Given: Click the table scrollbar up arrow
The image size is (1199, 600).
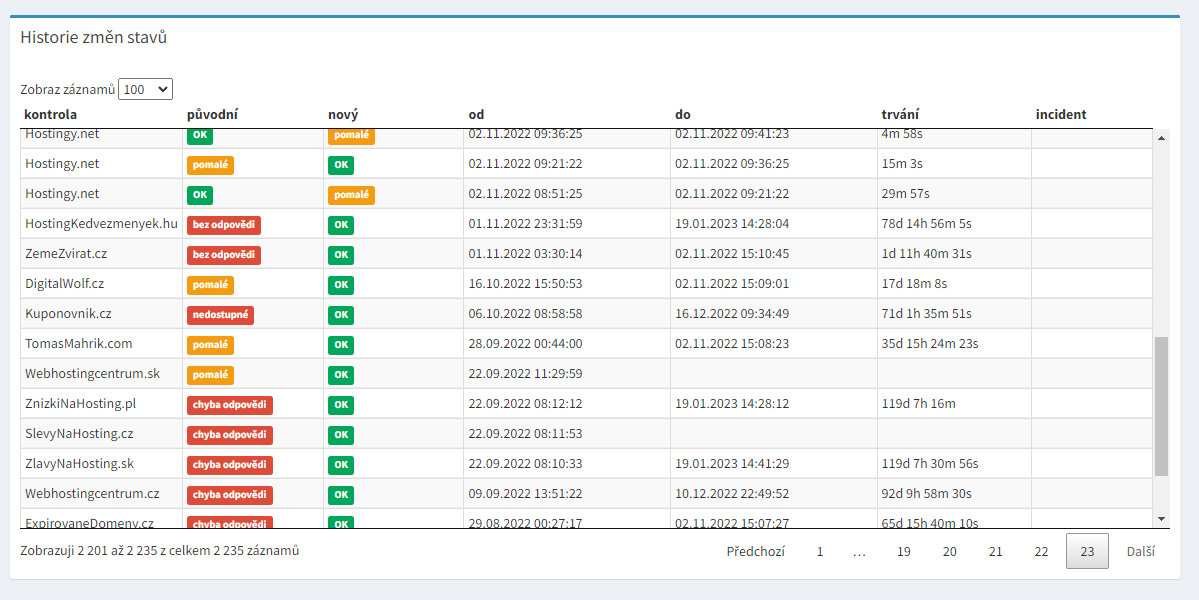Looking at the screenshot, I should click(1162, 138).
